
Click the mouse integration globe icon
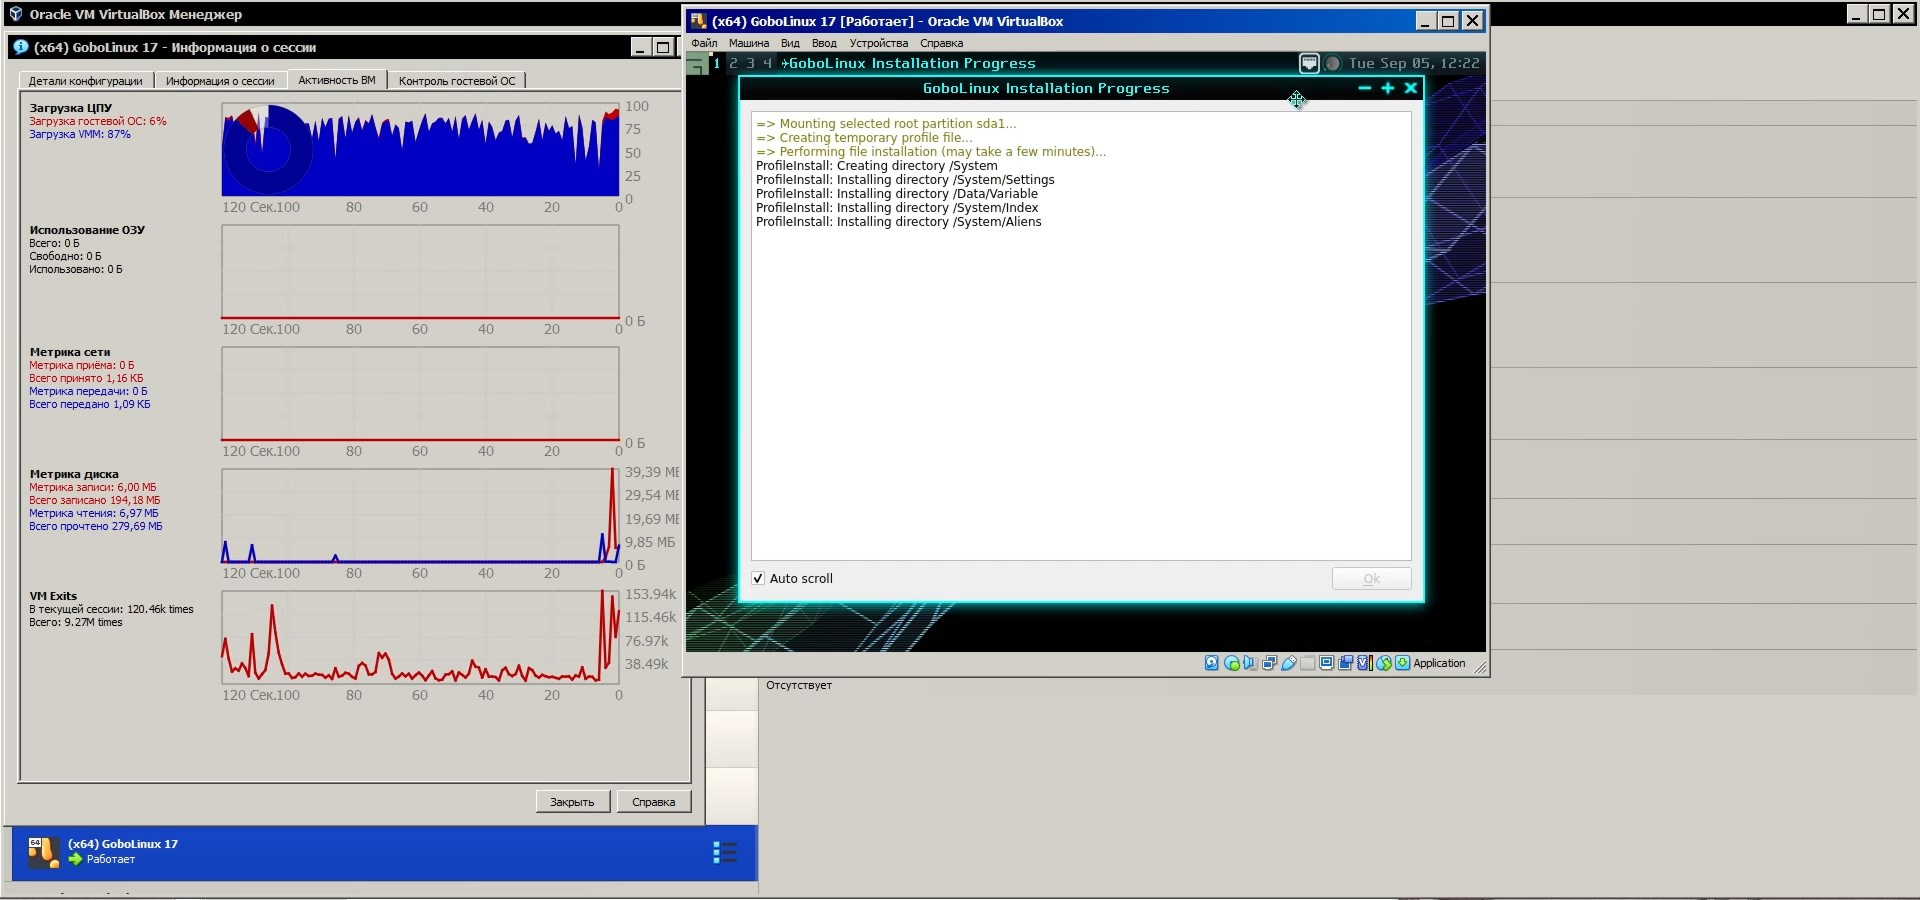[1384, 663]
